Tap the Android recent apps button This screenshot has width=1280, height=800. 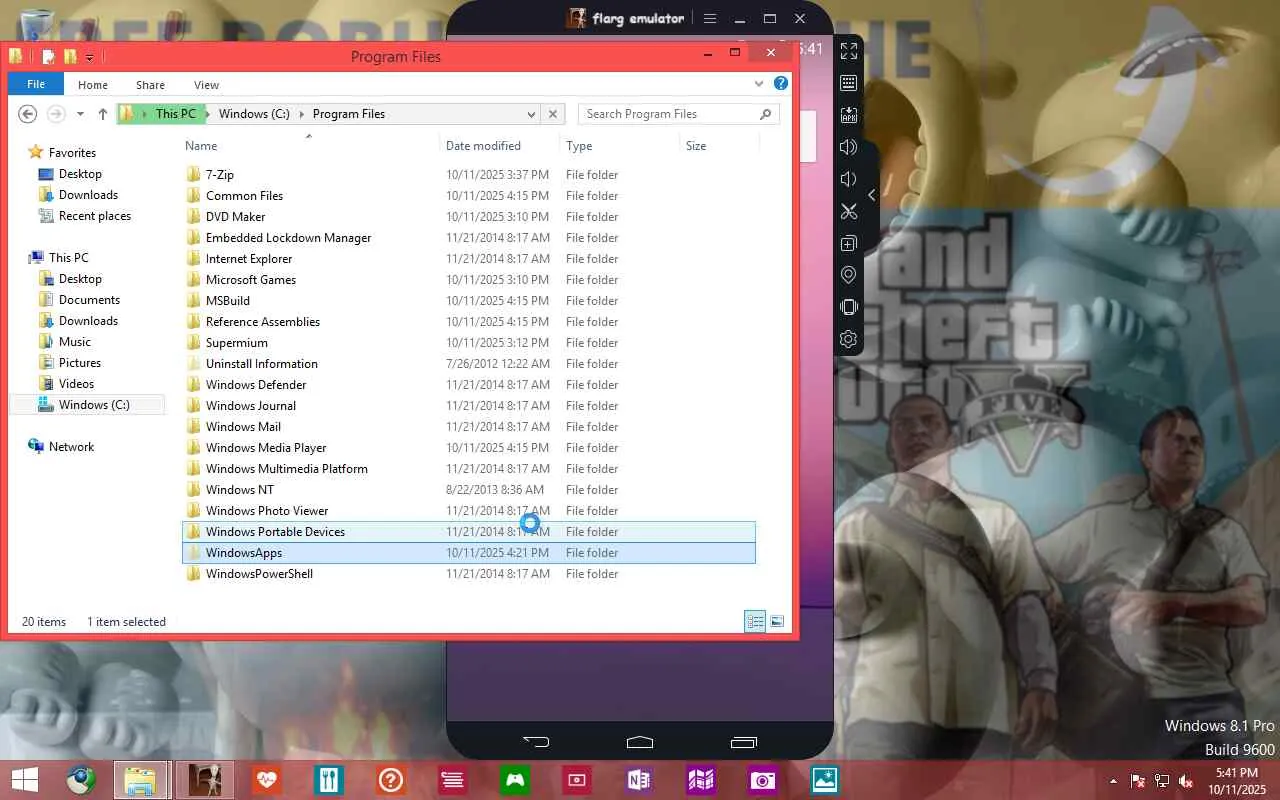click(x=744, y=742)
